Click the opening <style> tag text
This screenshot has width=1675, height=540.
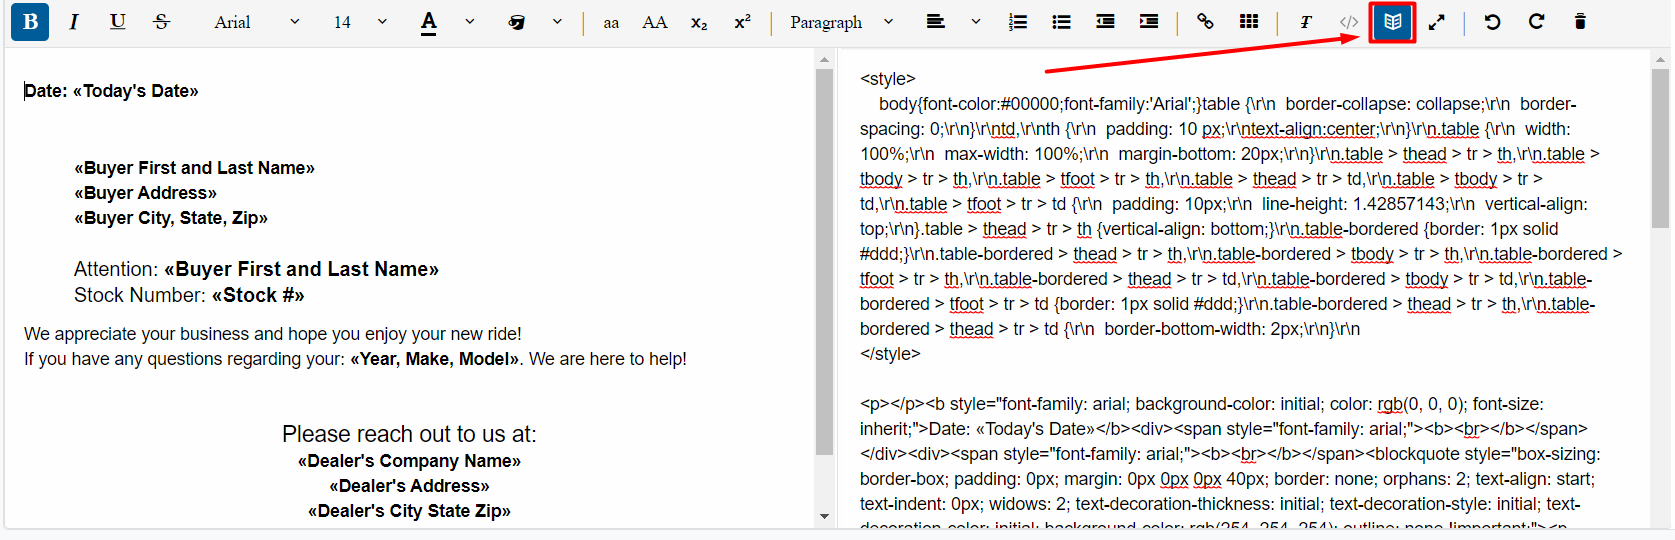pyautogui.click(x=888, y=79)
